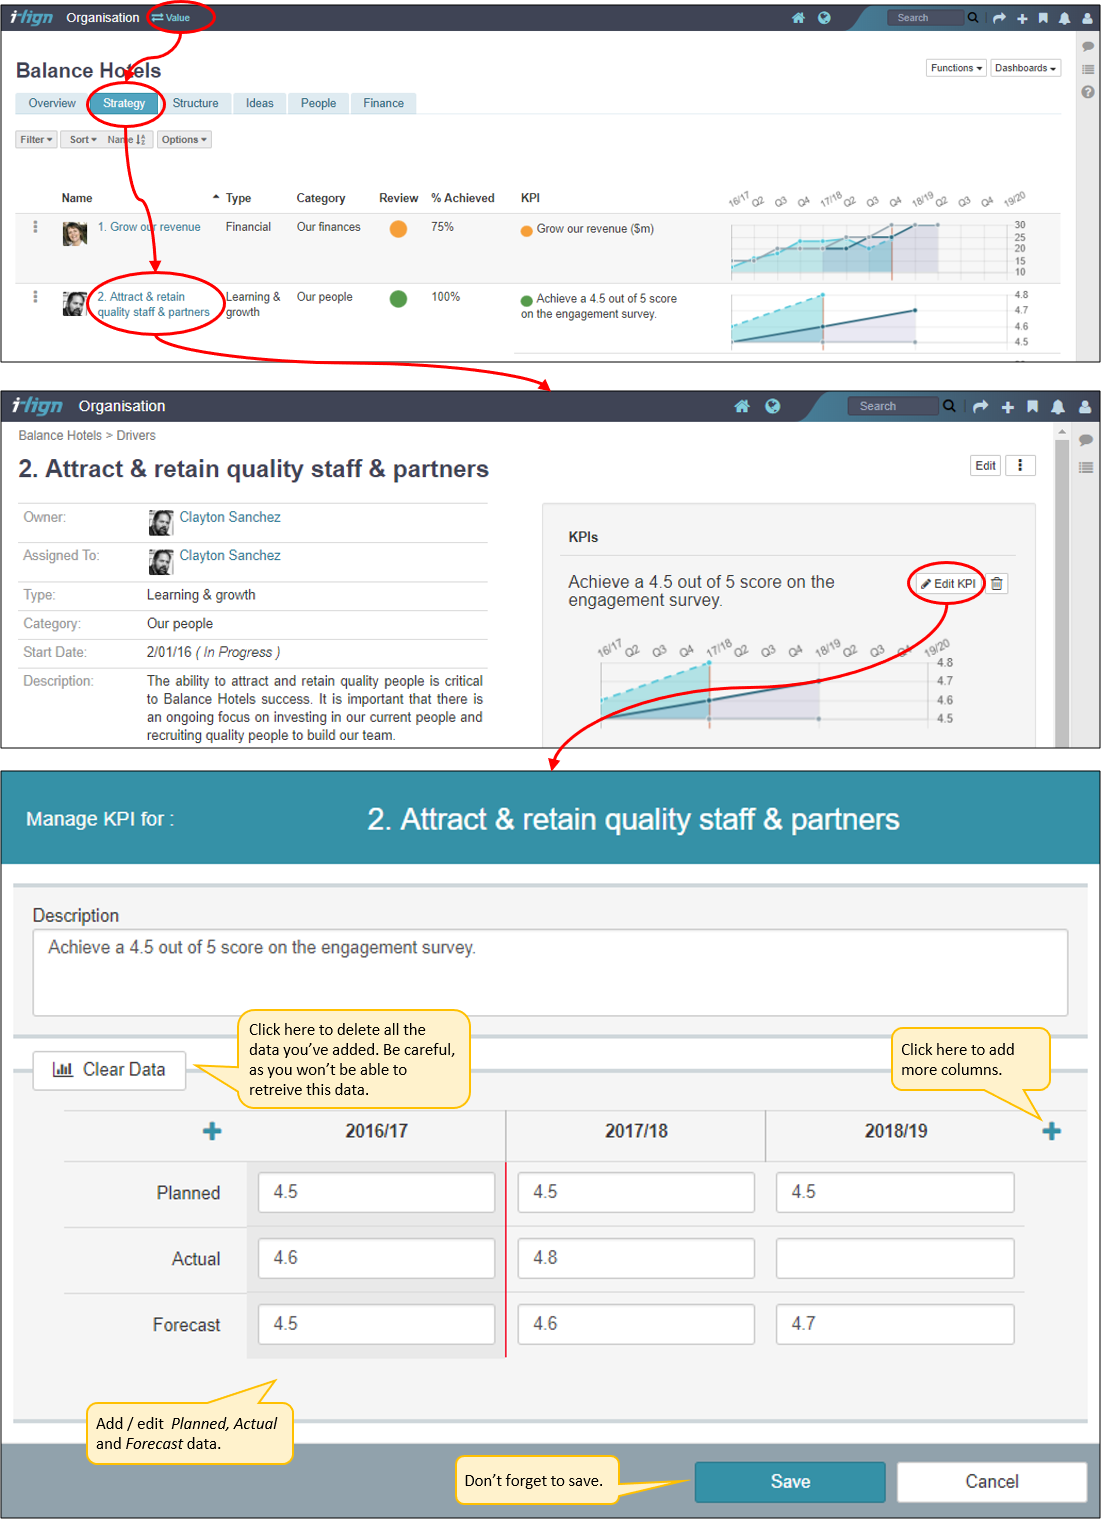The width and height of the screenshot is (1101, 1519).
Task: Open the kebab menu for Grow our revenue row
Action: tap(36, 227)
